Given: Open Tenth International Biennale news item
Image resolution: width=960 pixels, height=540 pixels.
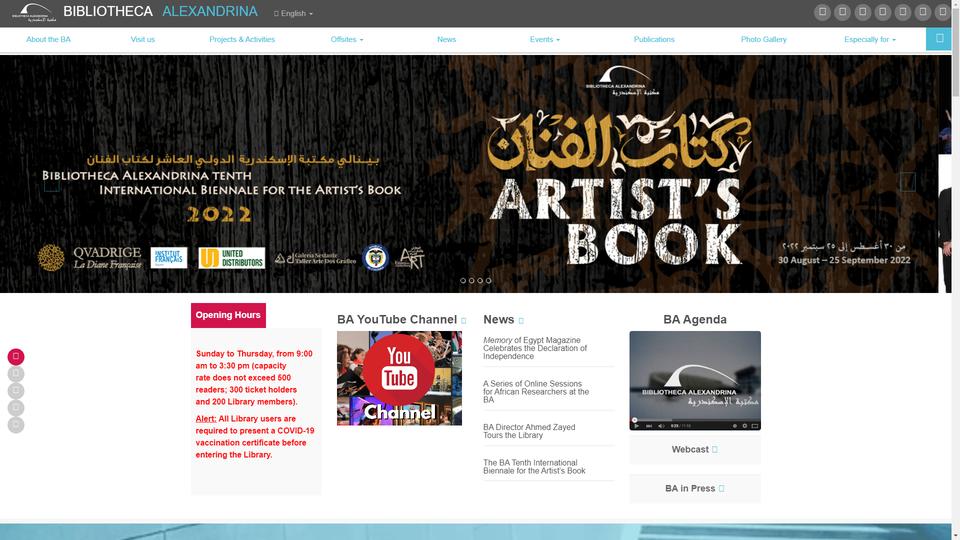Looking at the screenshot, I should tap(534, 467).
